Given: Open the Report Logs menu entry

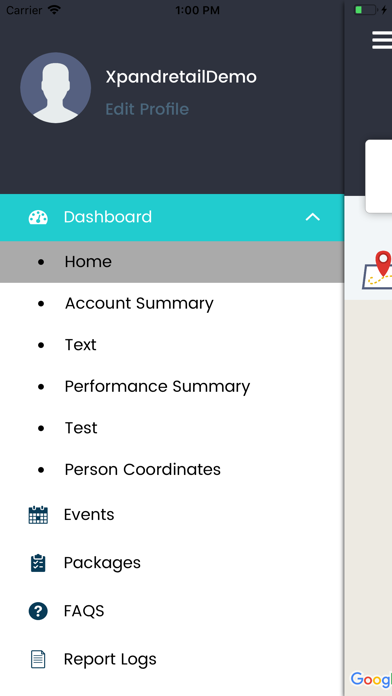Looking at the screenshot, I should tap(172, 659).
